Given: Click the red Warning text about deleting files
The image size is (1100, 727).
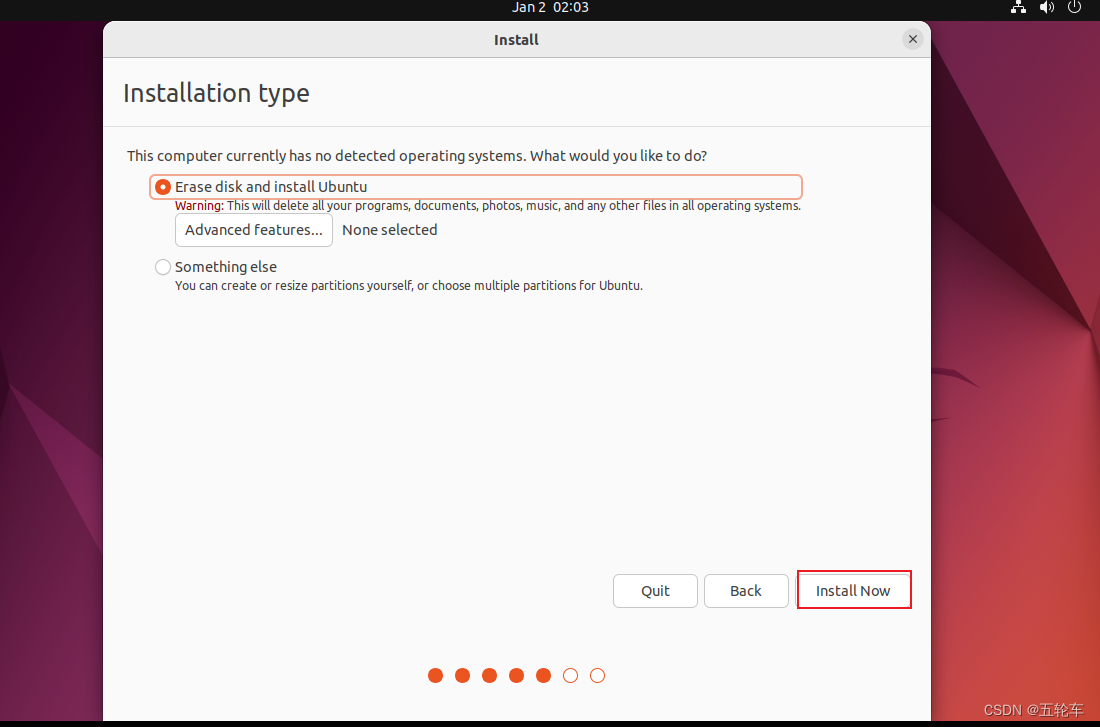Looking at the screenshot, I should pyautogui.click(x=488, y=206).
